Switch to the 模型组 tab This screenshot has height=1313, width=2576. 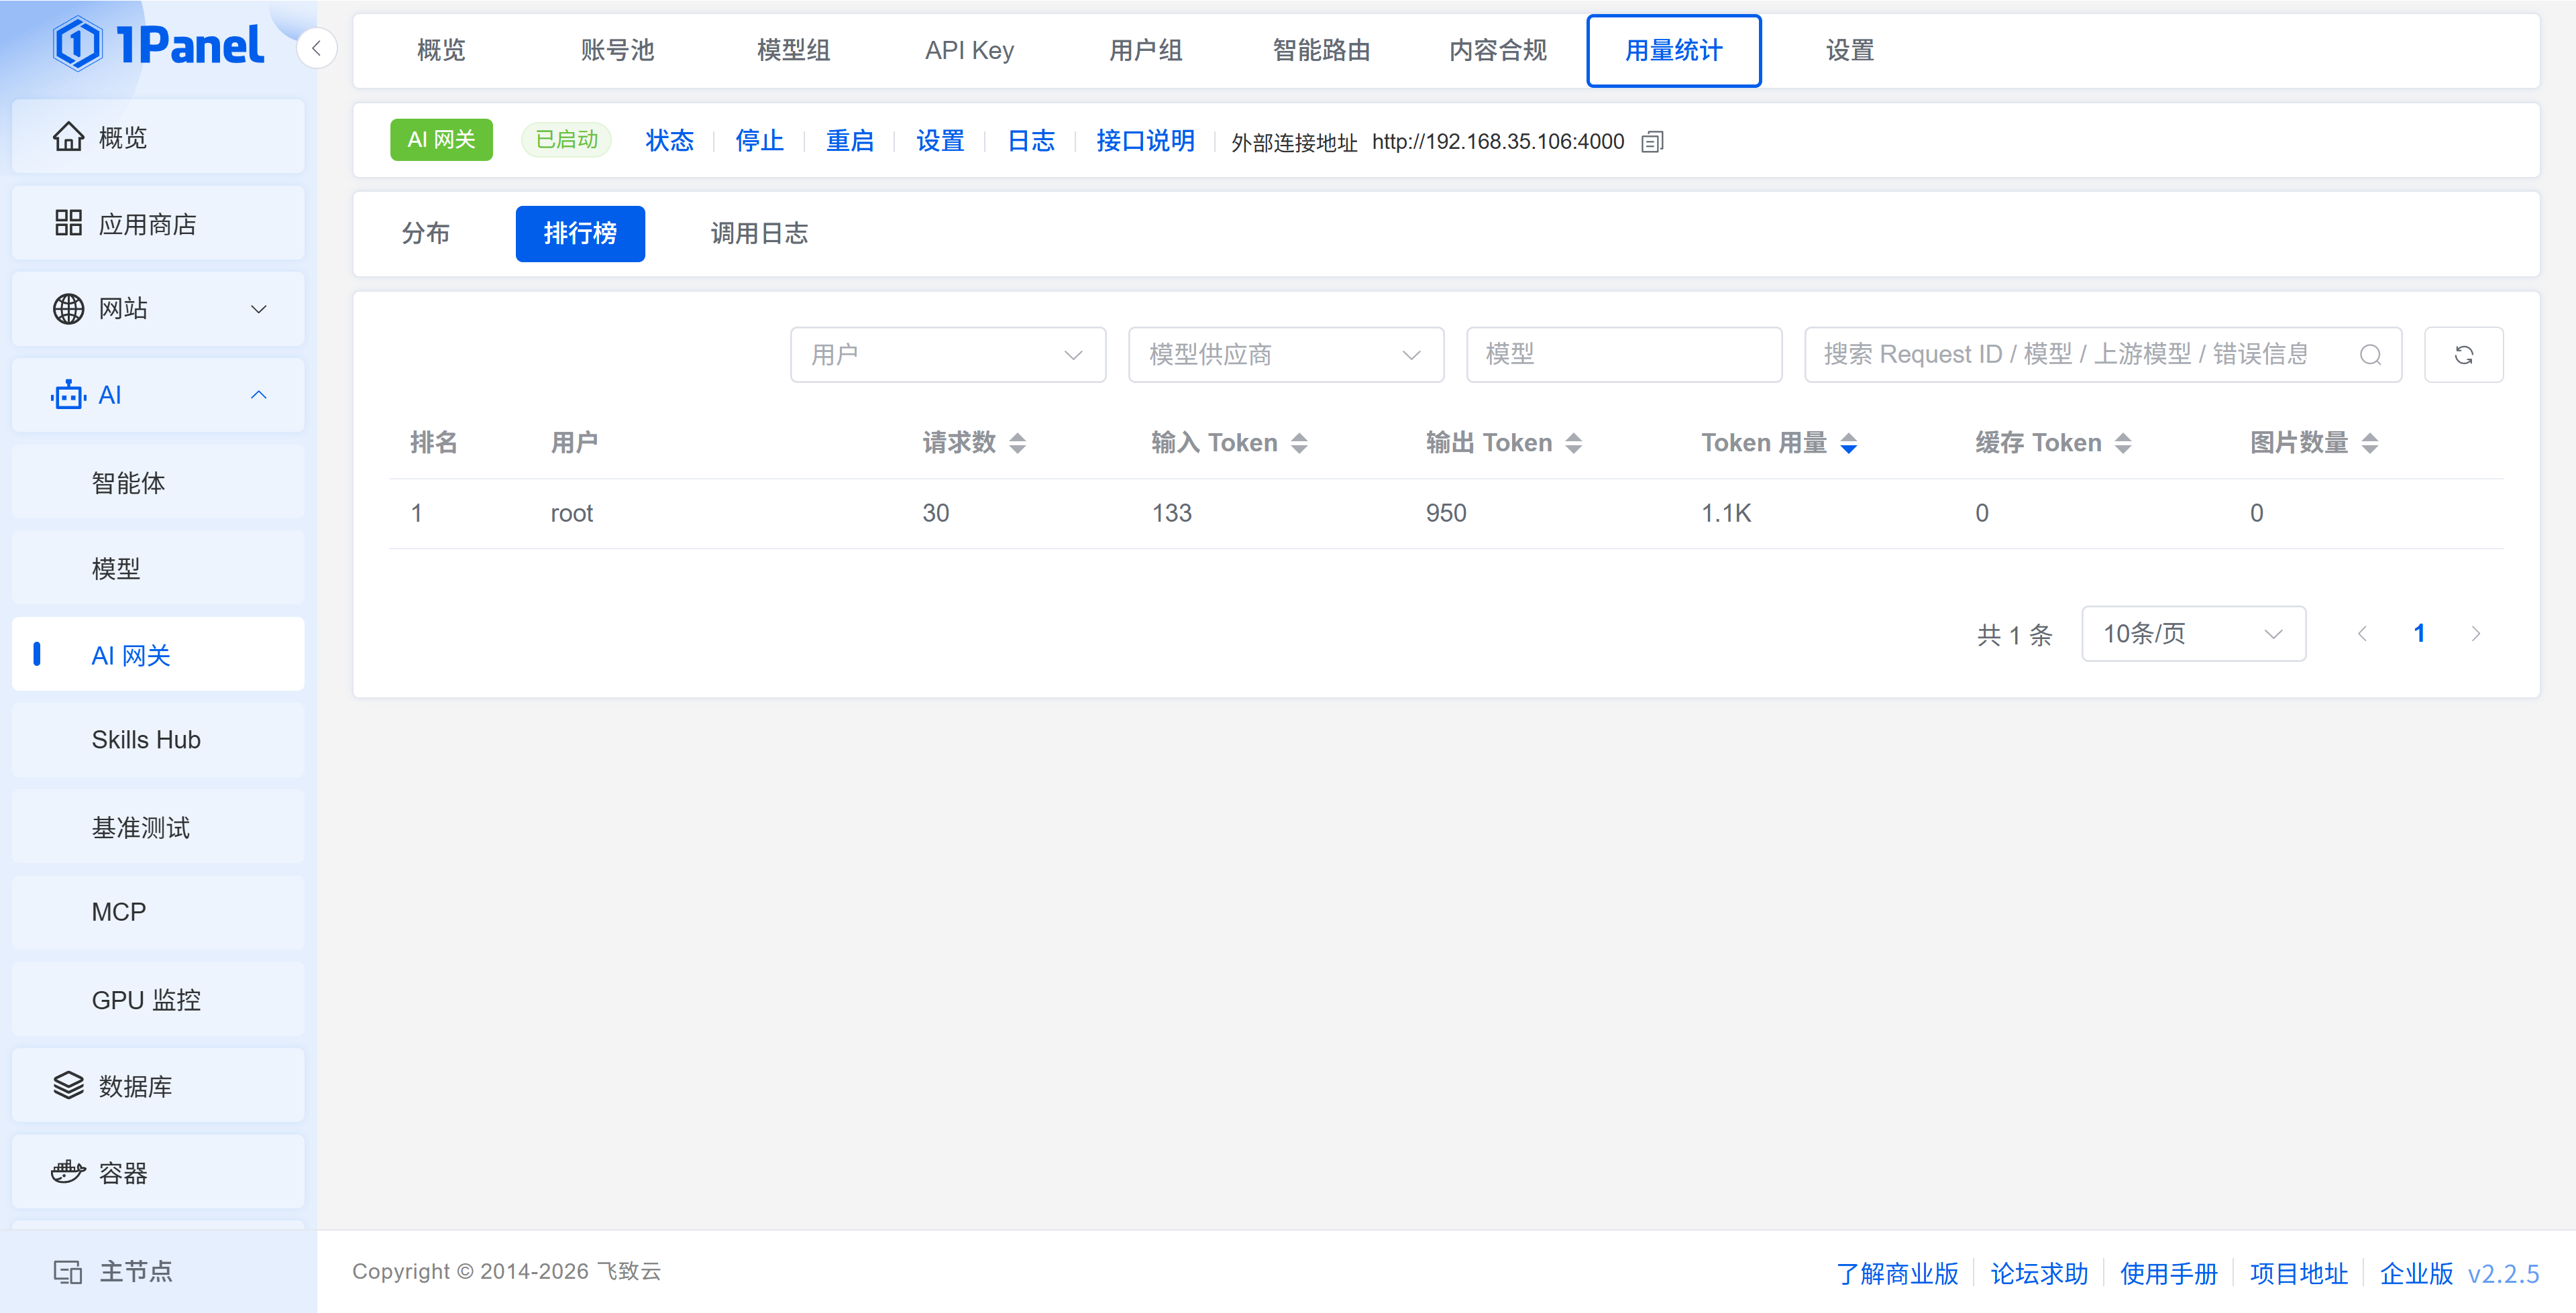click(793, 50)
